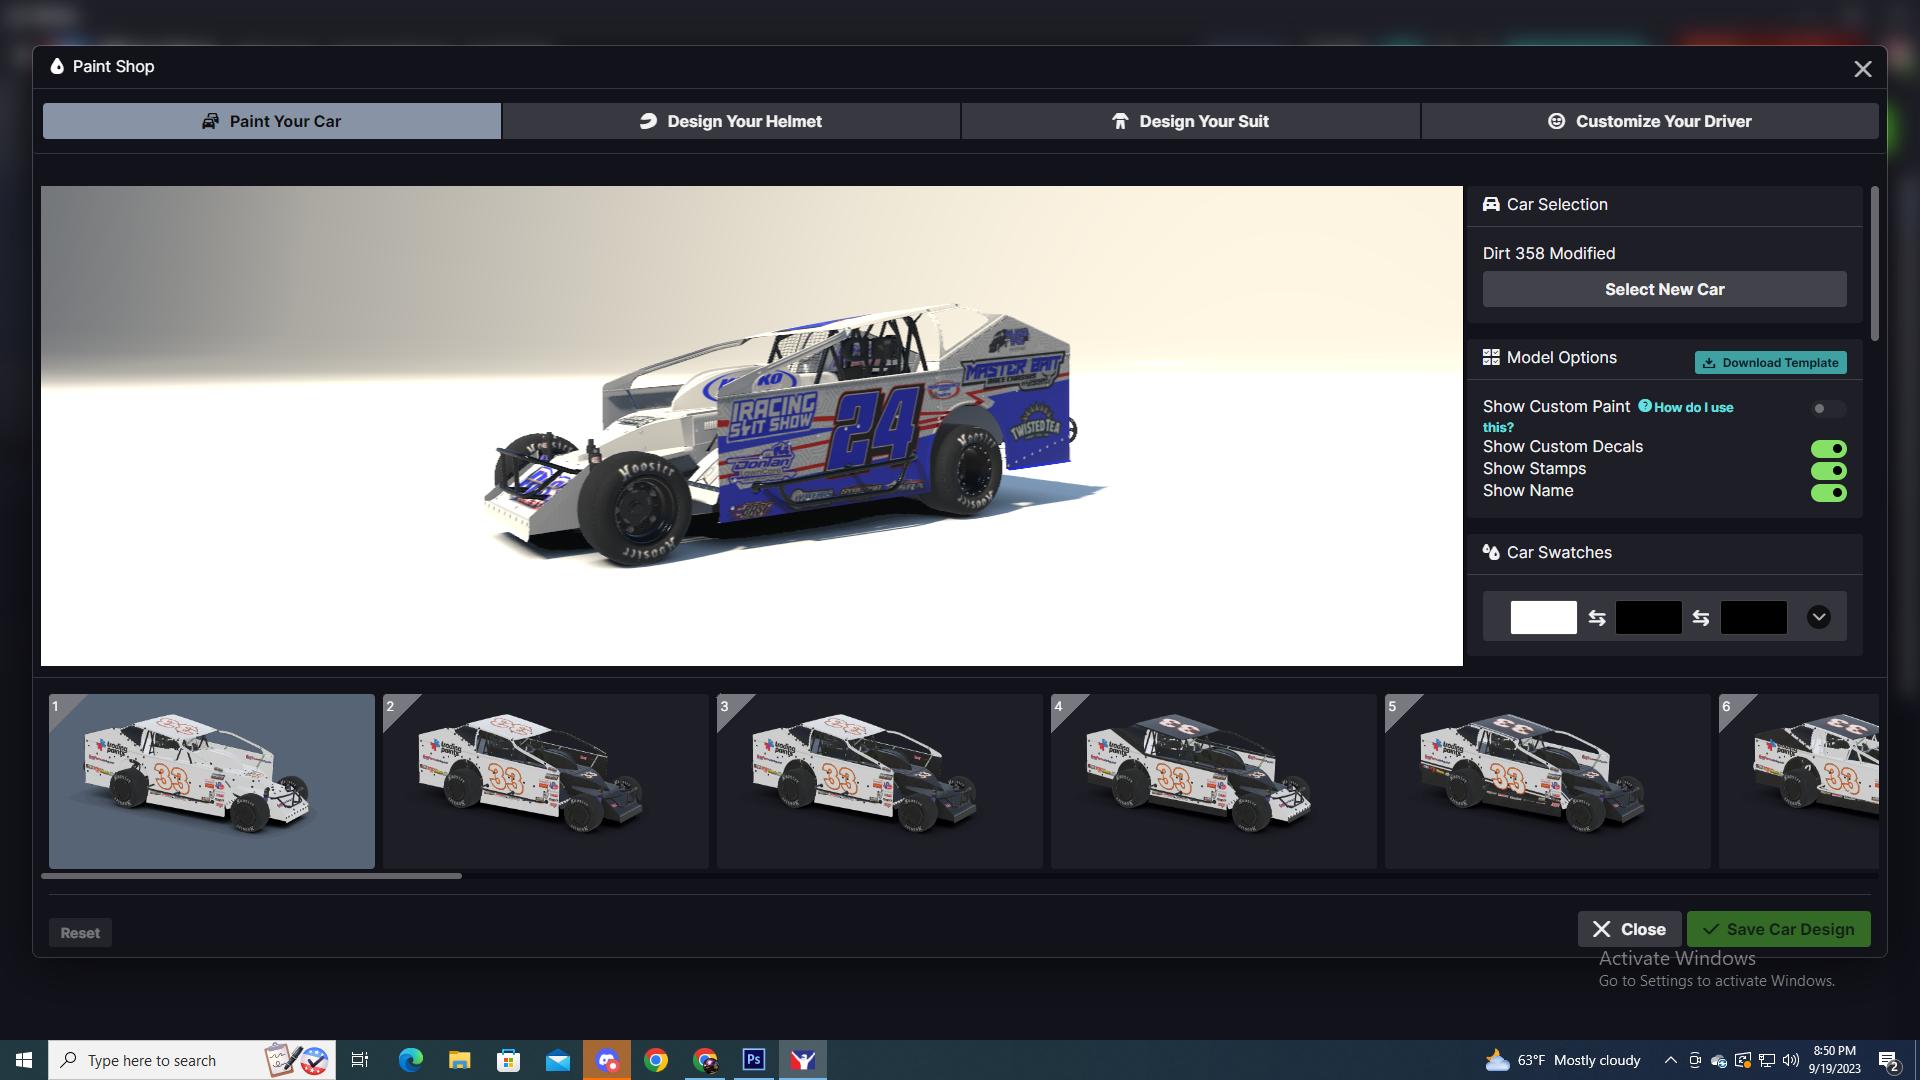The image size is (1920, 1080).
Task: Disable the Show Stamps toggle
Action: coord(1828,470)
